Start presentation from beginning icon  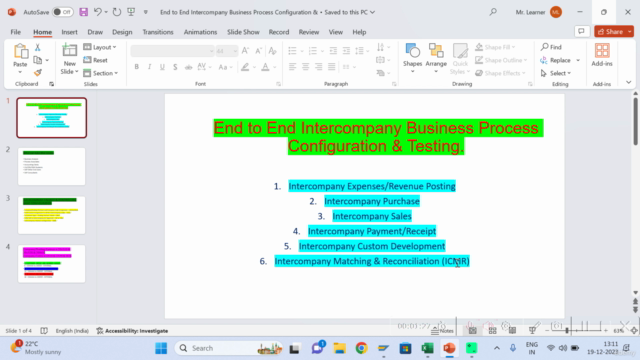click(x=131, y=12)
